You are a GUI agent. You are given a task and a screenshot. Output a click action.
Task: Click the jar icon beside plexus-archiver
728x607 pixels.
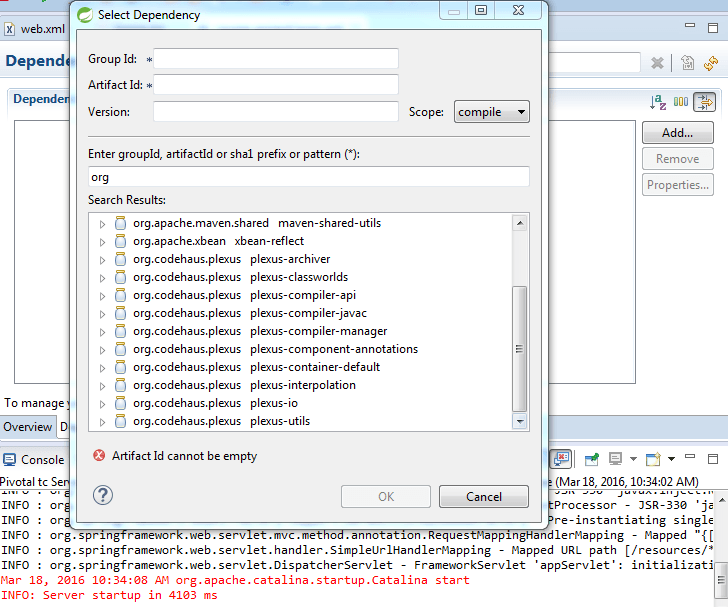click(120, 259)
